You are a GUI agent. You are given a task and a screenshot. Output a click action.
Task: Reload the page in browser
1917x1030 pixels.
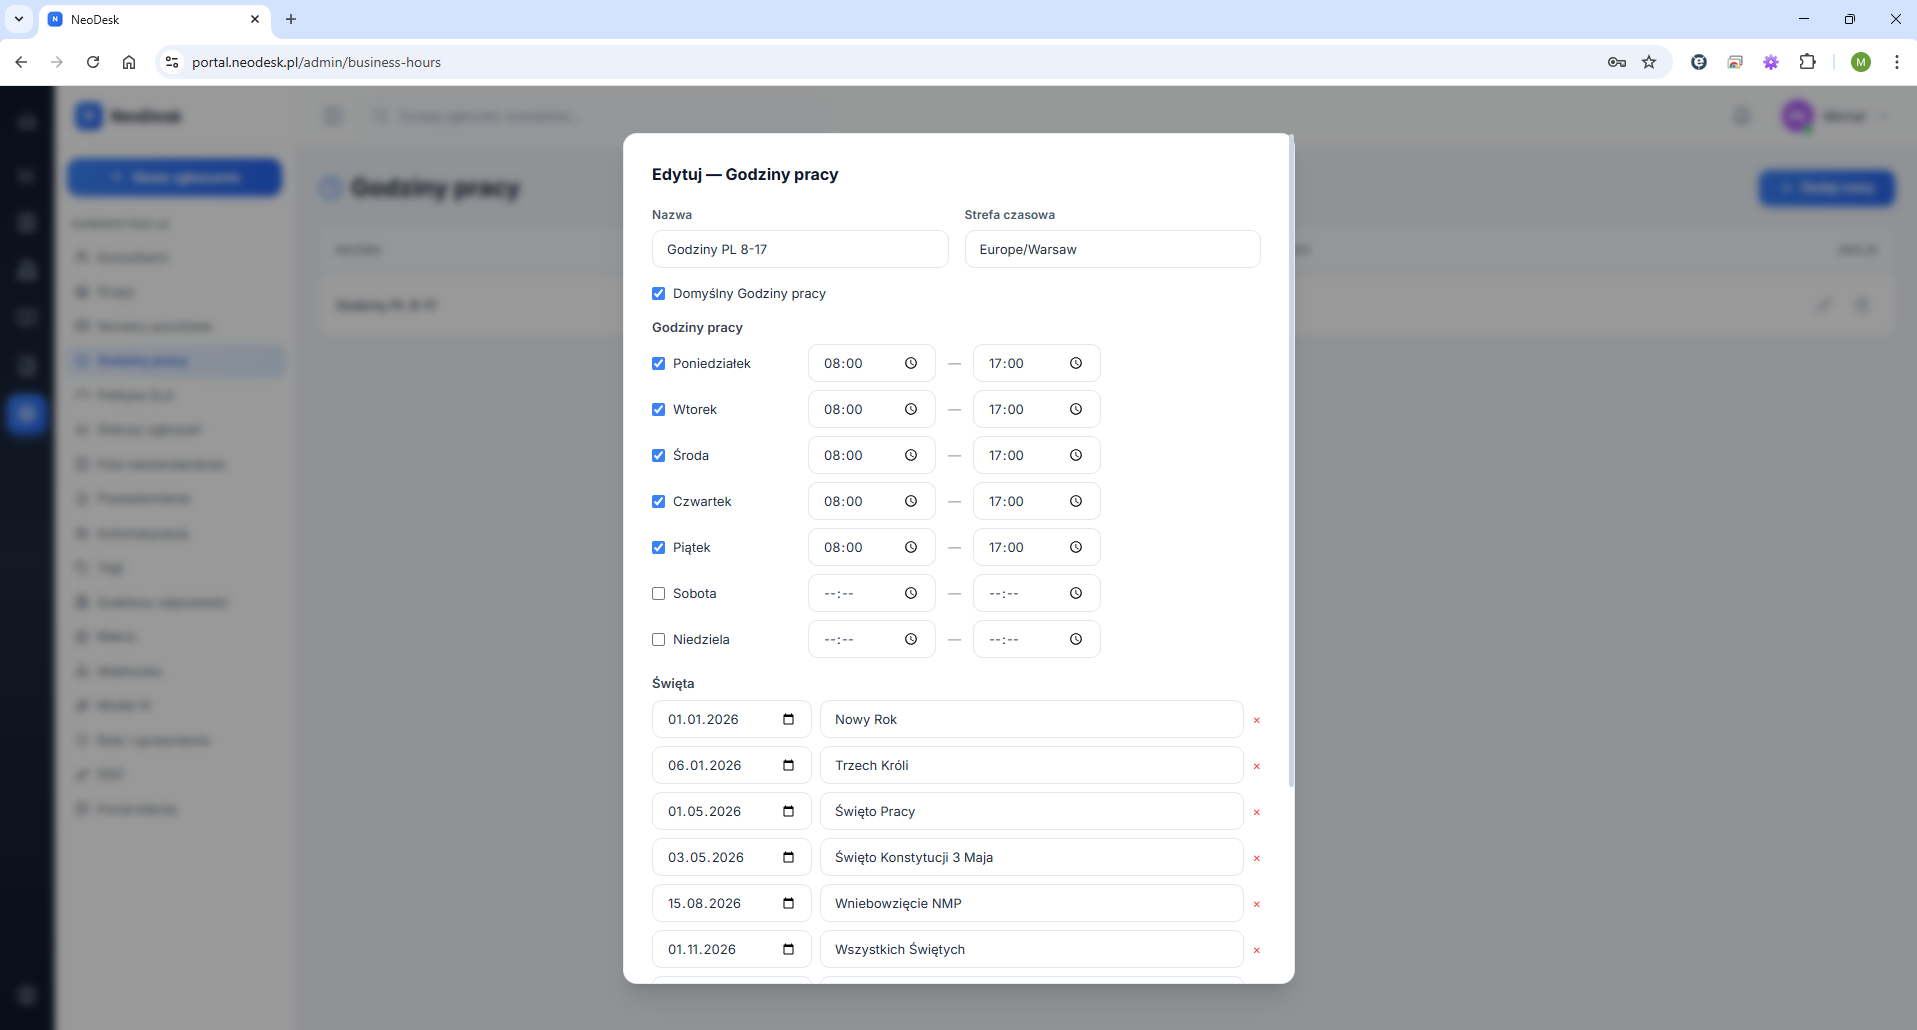(x=93, y=62)
